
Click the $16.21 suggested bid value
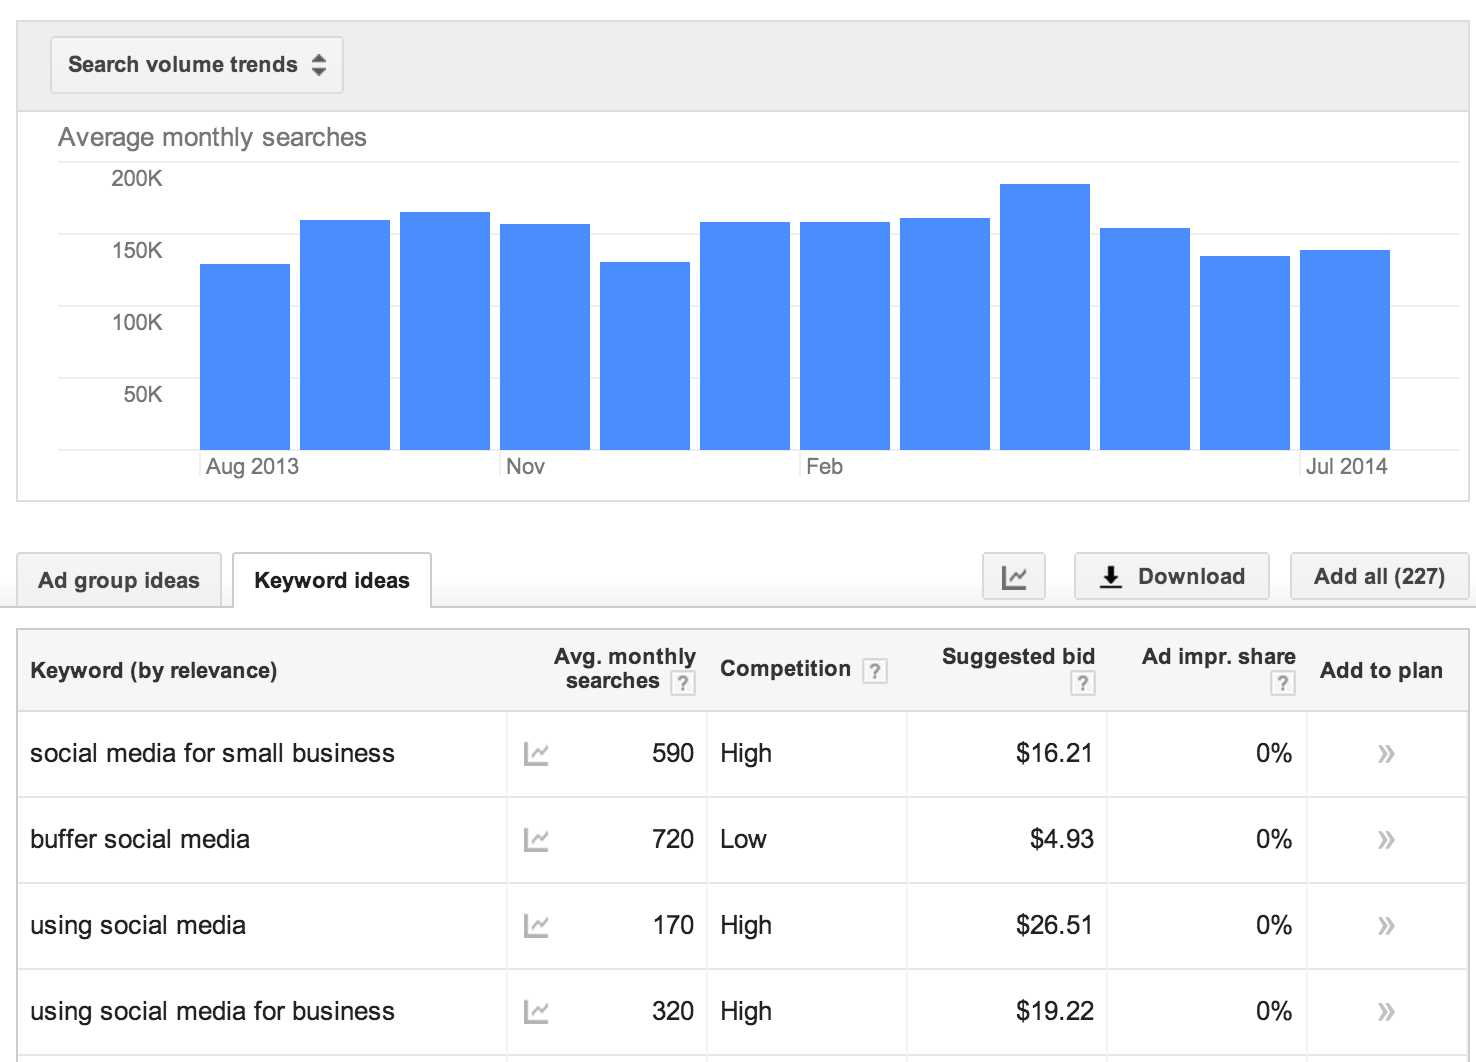[x=1054, y=753]
